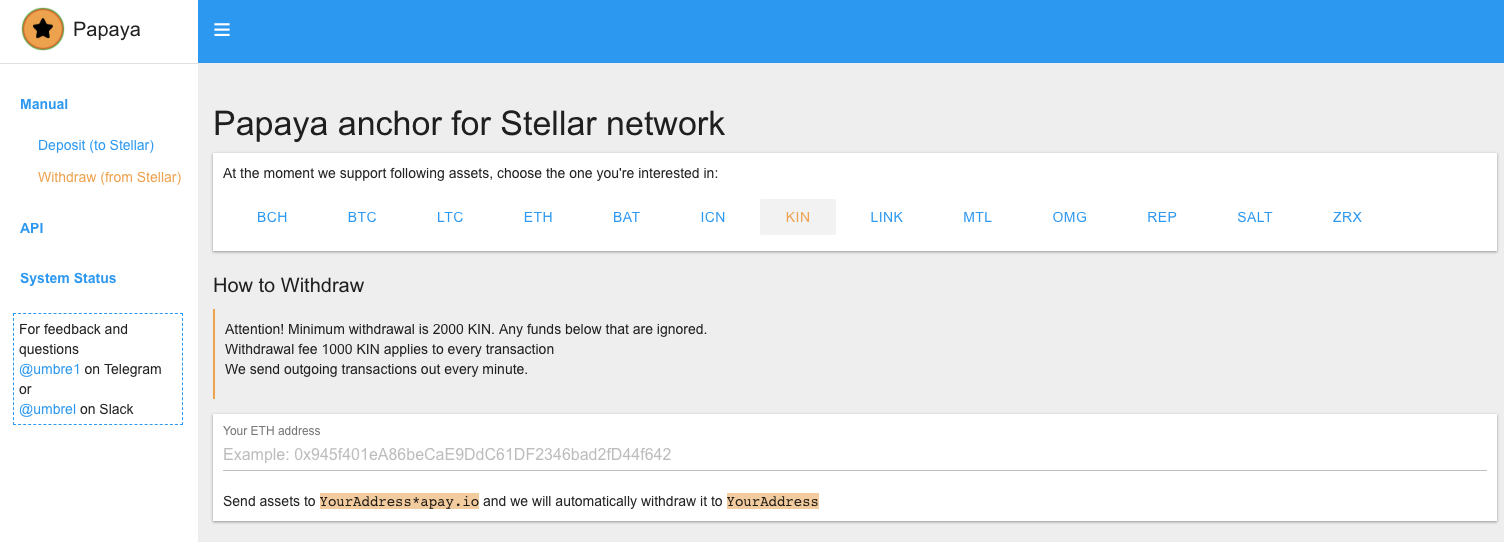Select the BTC asset tab
1504x542 pixels.
click(362, 217)
